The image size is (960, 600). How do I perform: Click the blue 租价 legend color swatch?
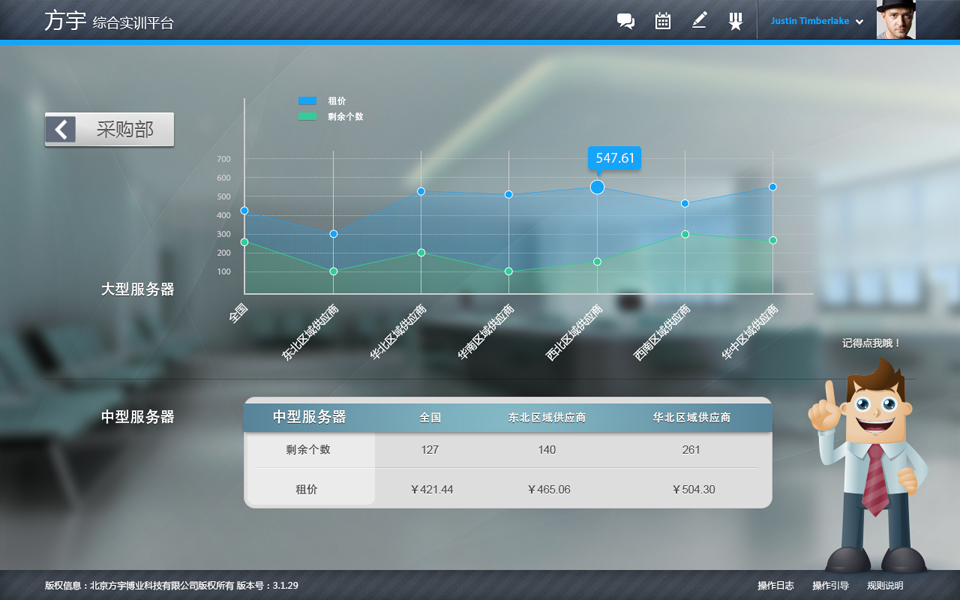click(x=307, y=101)
